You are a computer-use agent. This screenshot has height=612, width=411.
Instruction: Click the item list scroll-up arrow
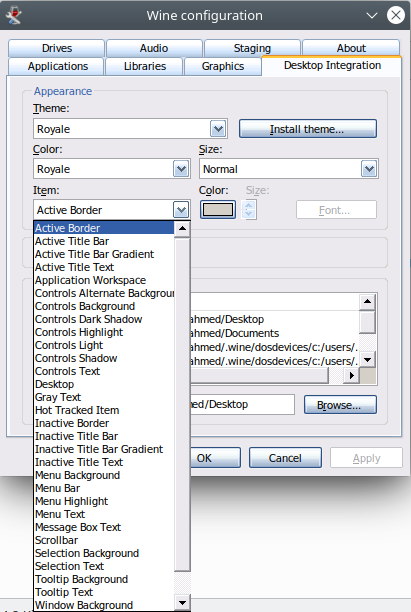(x=182, y=228)
